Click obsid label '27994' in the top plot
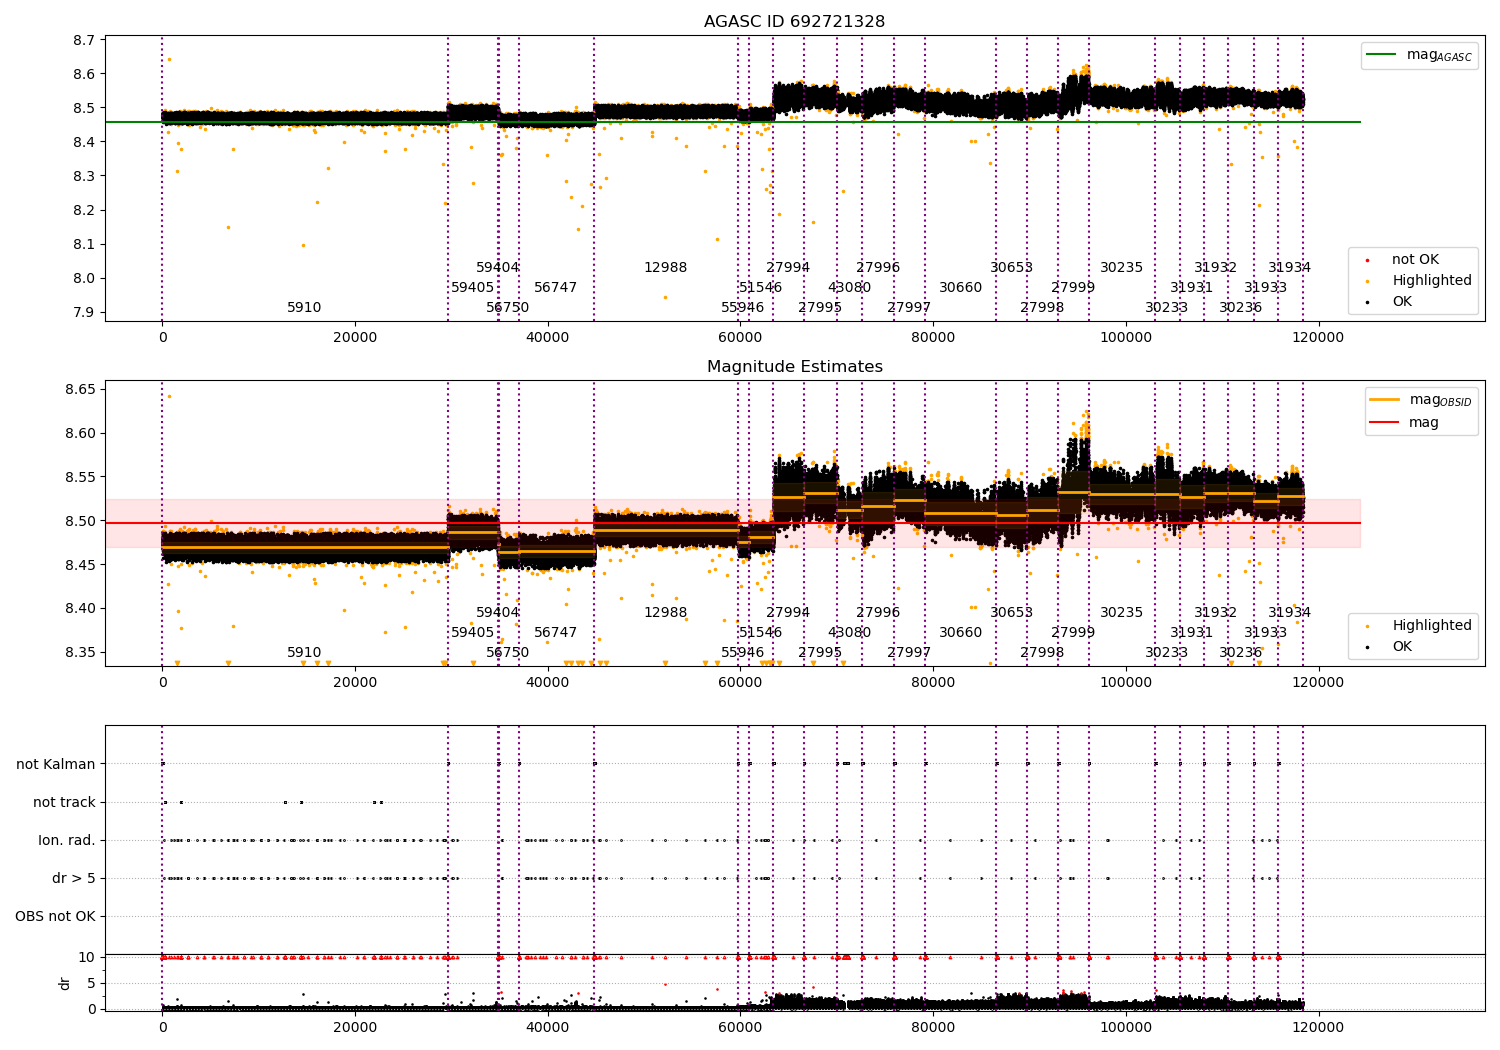 pos(788,268)
